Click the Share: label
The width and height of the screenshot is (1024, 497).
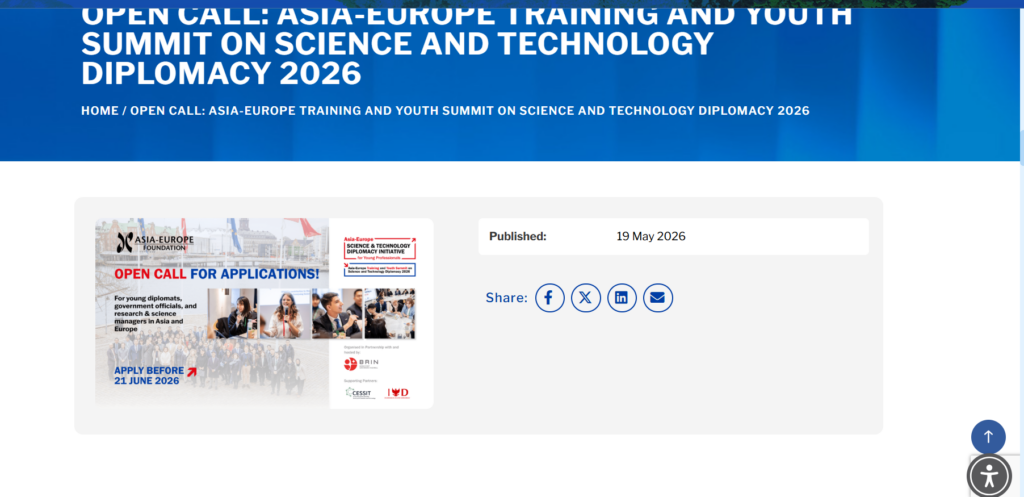point(506,298)
